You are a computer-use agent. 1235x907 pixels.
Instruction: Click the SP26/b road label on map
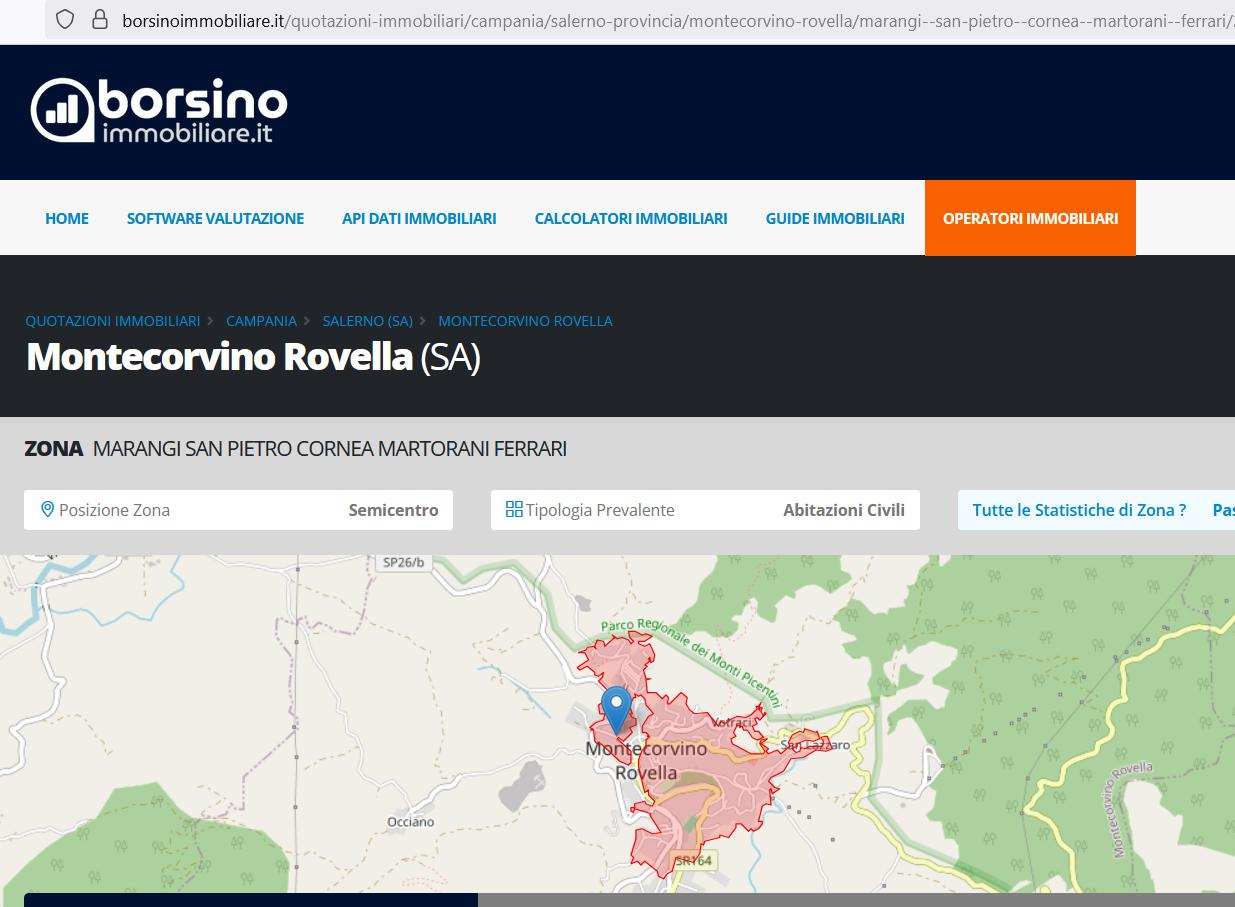[x=403, y=563]
